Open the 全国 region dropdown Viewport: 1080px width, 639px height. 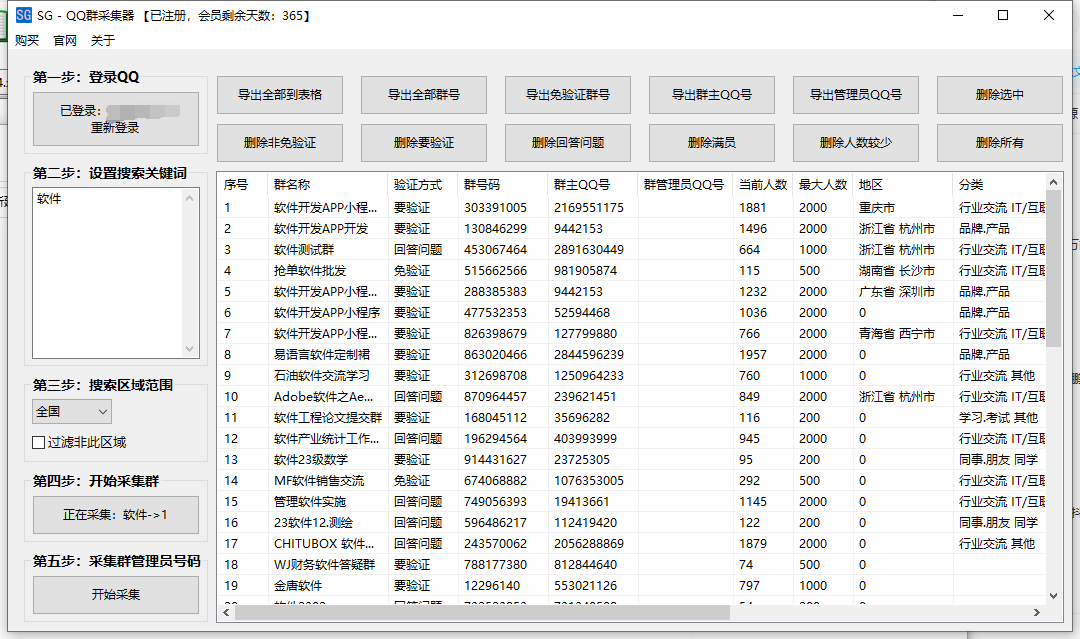tap(72, 412)
